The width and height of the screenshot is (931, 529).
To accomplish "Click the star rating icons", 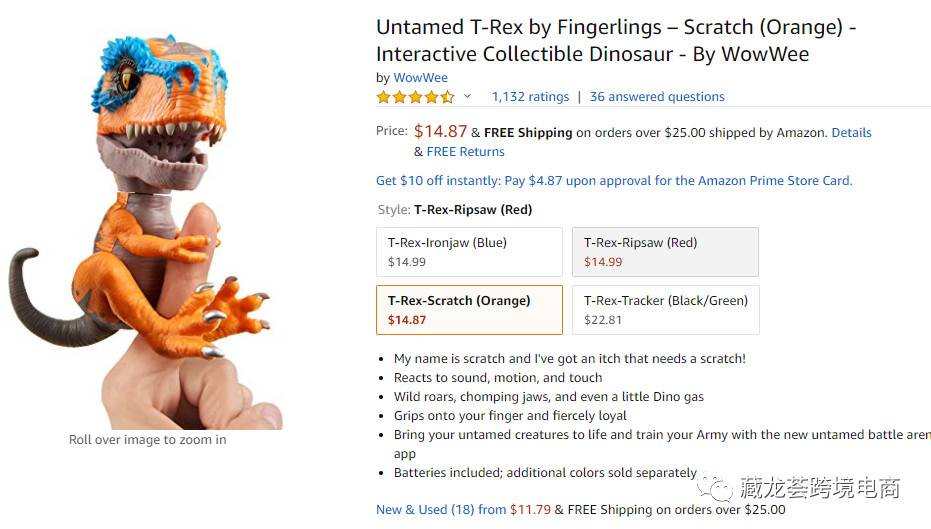I will click(415, 97).
